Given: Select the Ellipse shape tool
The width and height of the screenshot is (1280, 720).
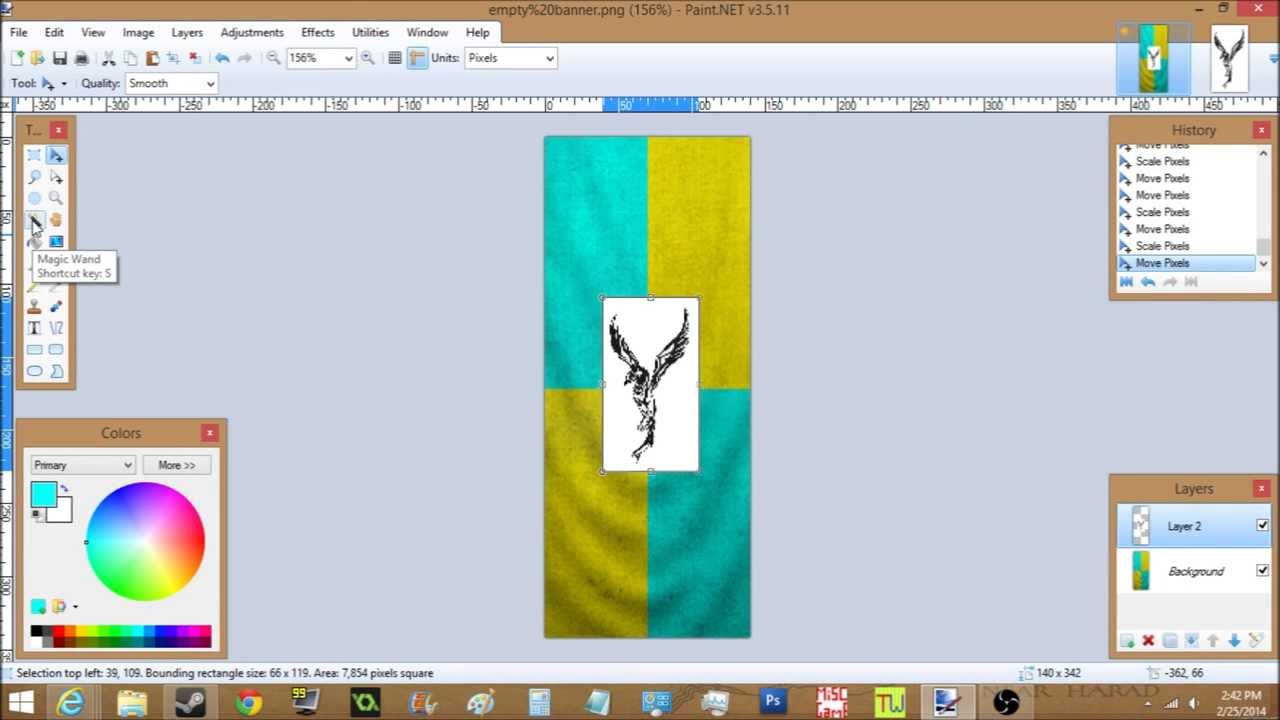Looking at the screenshot, I should click(35, 371).
